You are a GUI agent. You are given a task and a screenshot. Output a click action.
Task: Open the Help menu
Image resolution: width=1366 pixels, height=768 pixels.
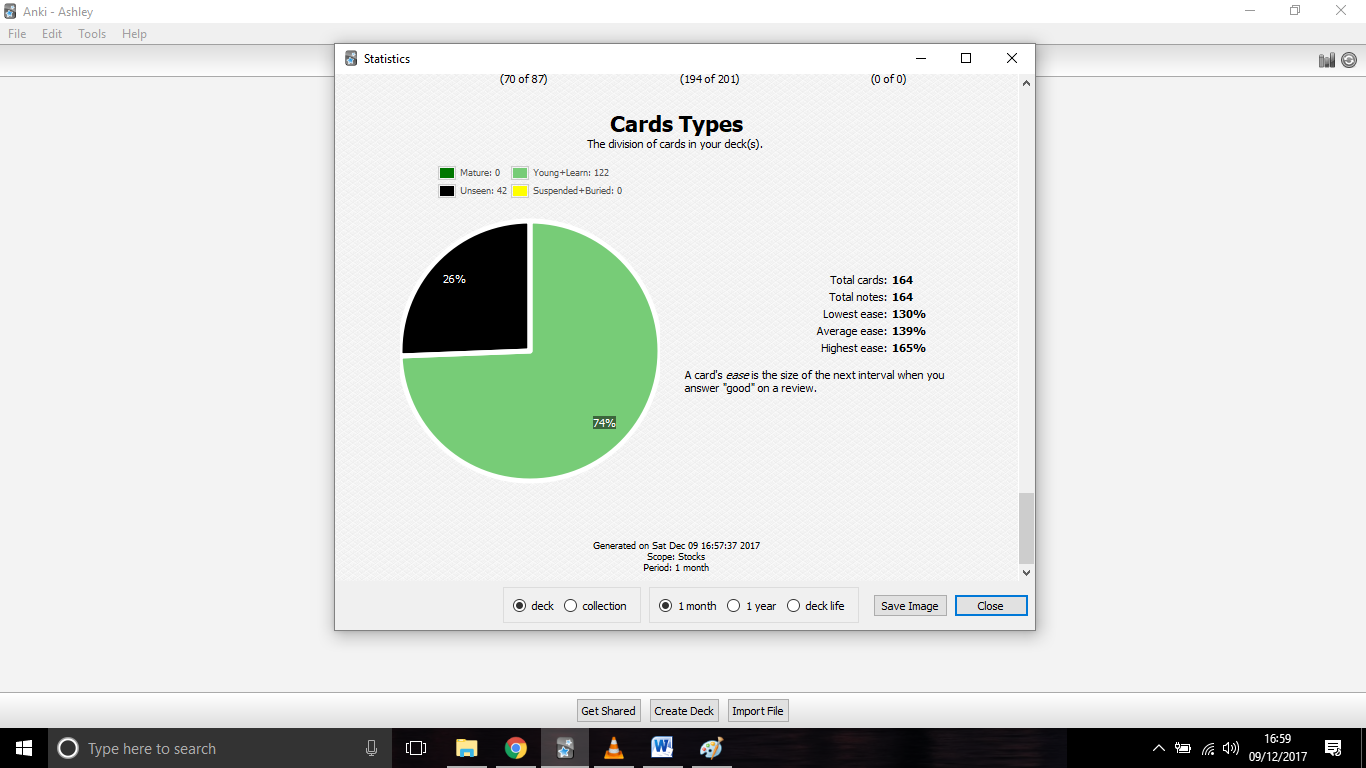tap(134, 34)
